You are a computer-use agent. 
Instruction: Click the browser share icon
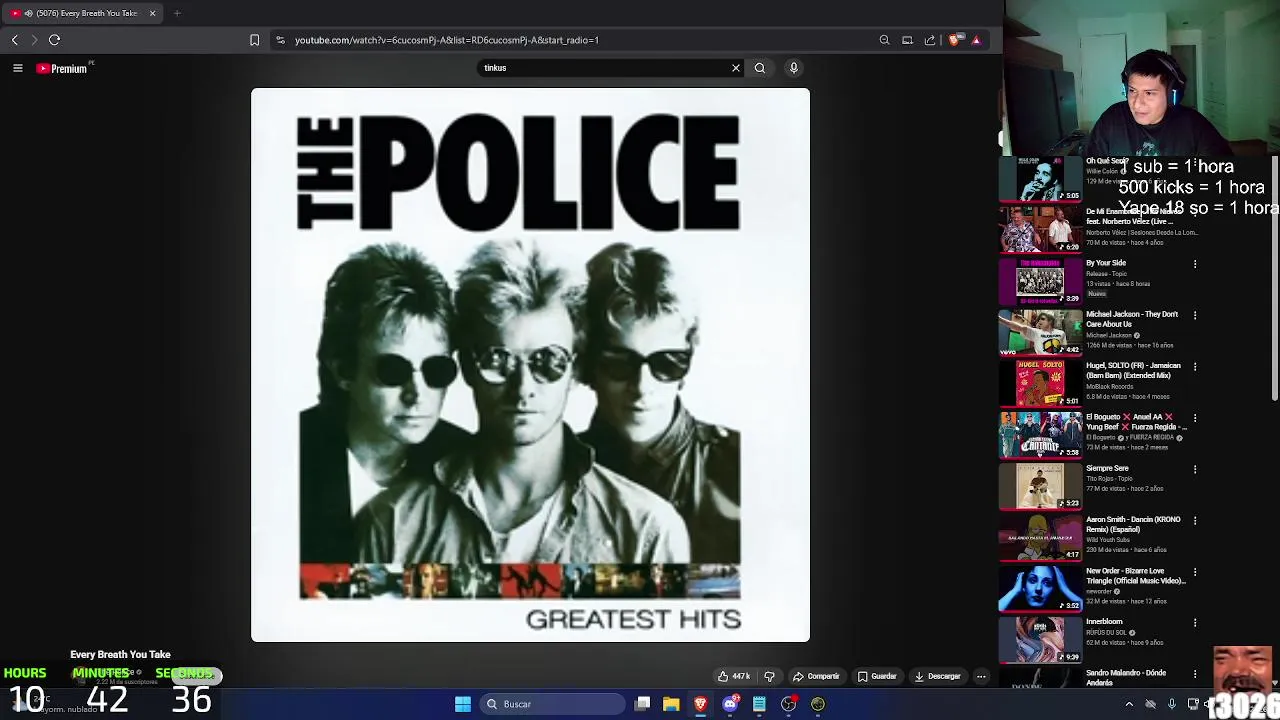(x=930, y=40)
